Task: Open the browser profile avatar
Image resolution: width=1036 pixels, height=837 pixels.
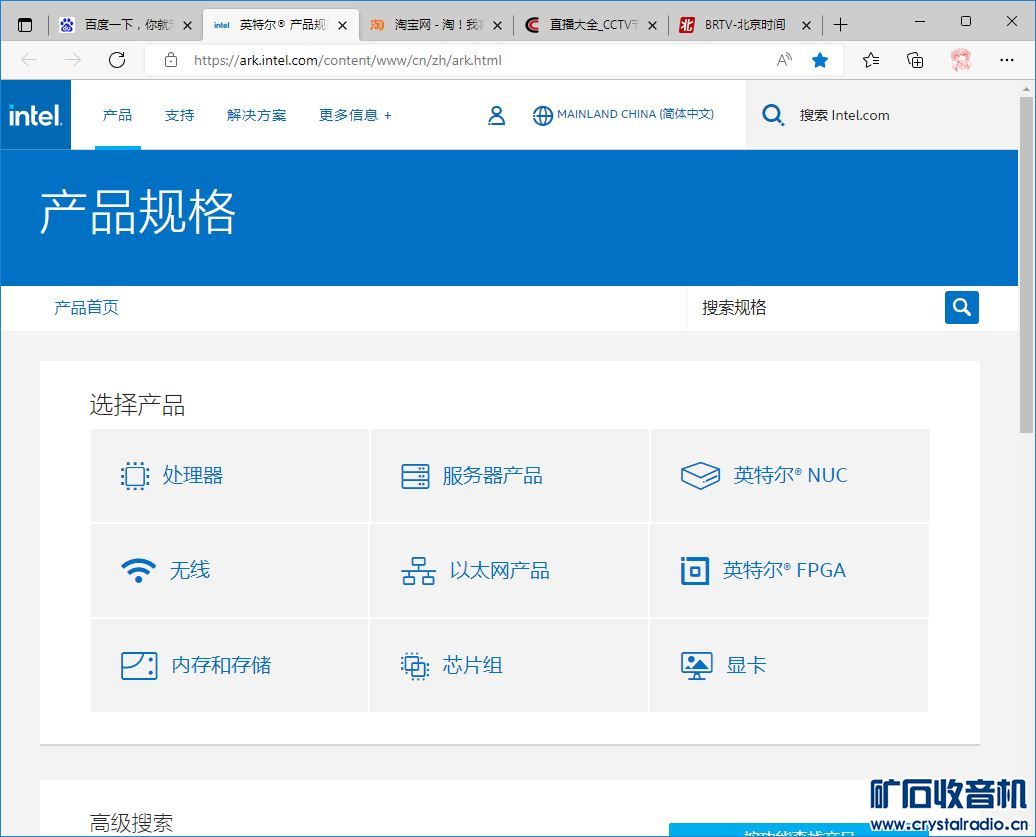Action: tap(961, 60)
